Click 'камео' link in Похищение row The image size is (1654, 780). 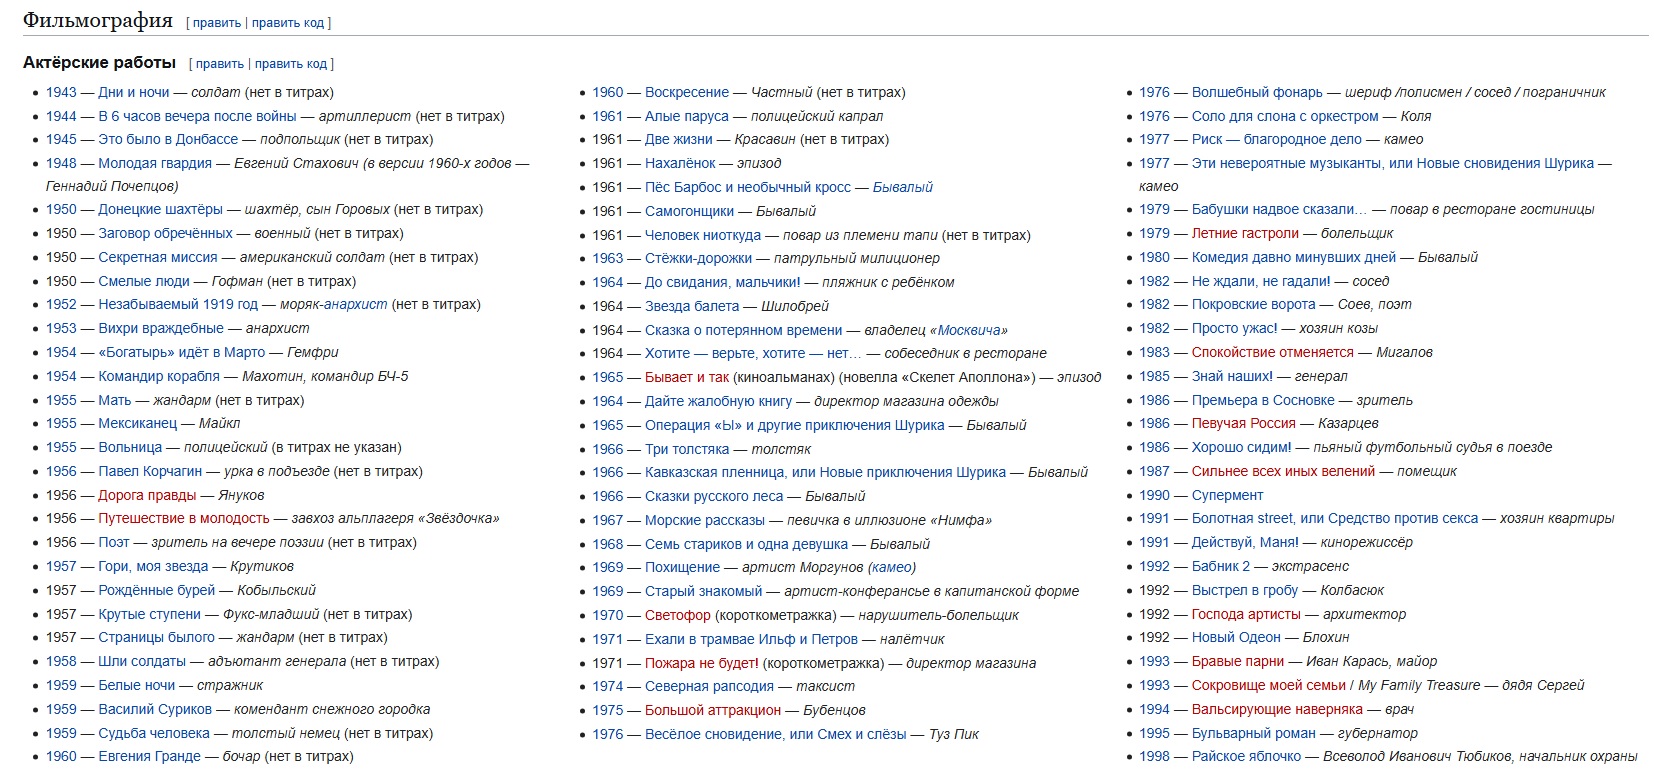coord(892,567)
